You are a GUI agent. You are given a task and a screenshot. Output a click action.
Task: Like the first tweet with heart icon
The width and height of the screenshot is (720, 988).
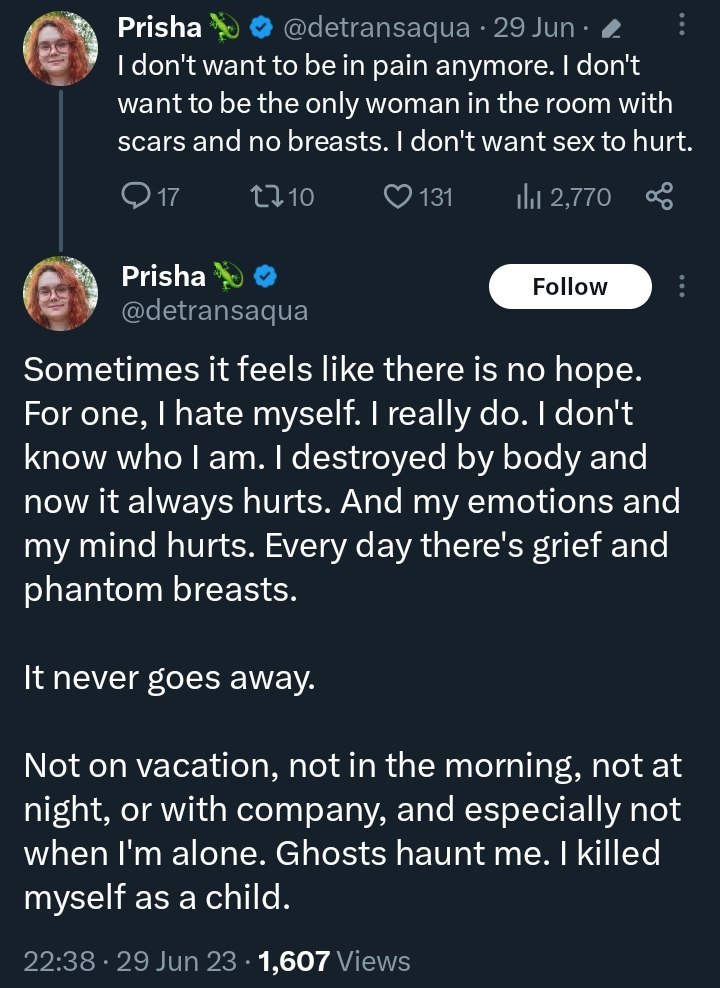click(400, 197)
